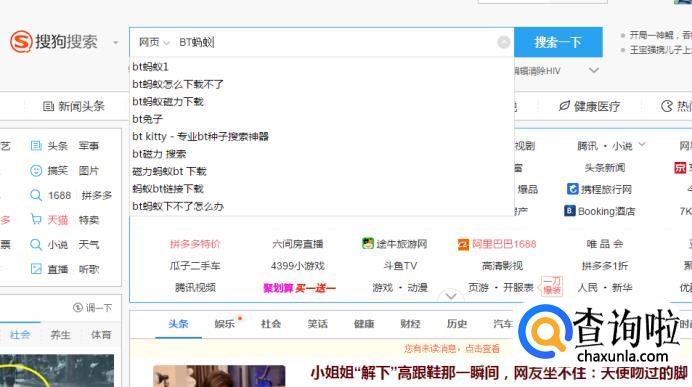The image size is (692, 387).
Task: Open the 网页 search type dropdown
Action: point(154,42)
